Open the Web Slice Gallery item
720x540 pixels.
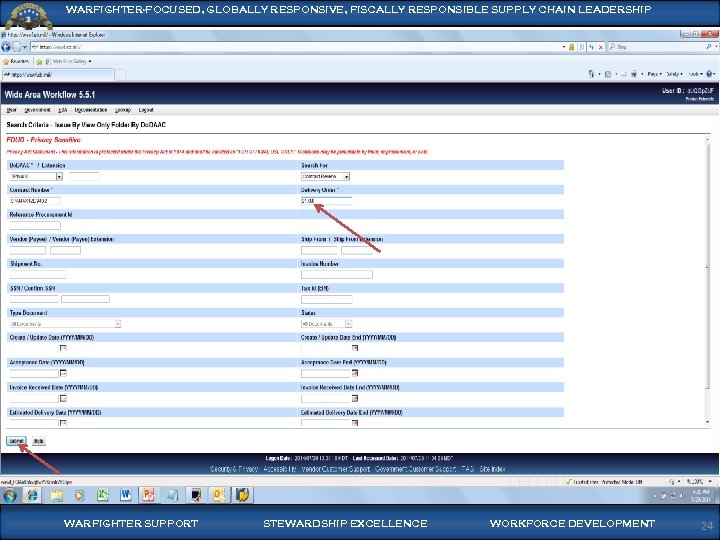pos(68,61)
